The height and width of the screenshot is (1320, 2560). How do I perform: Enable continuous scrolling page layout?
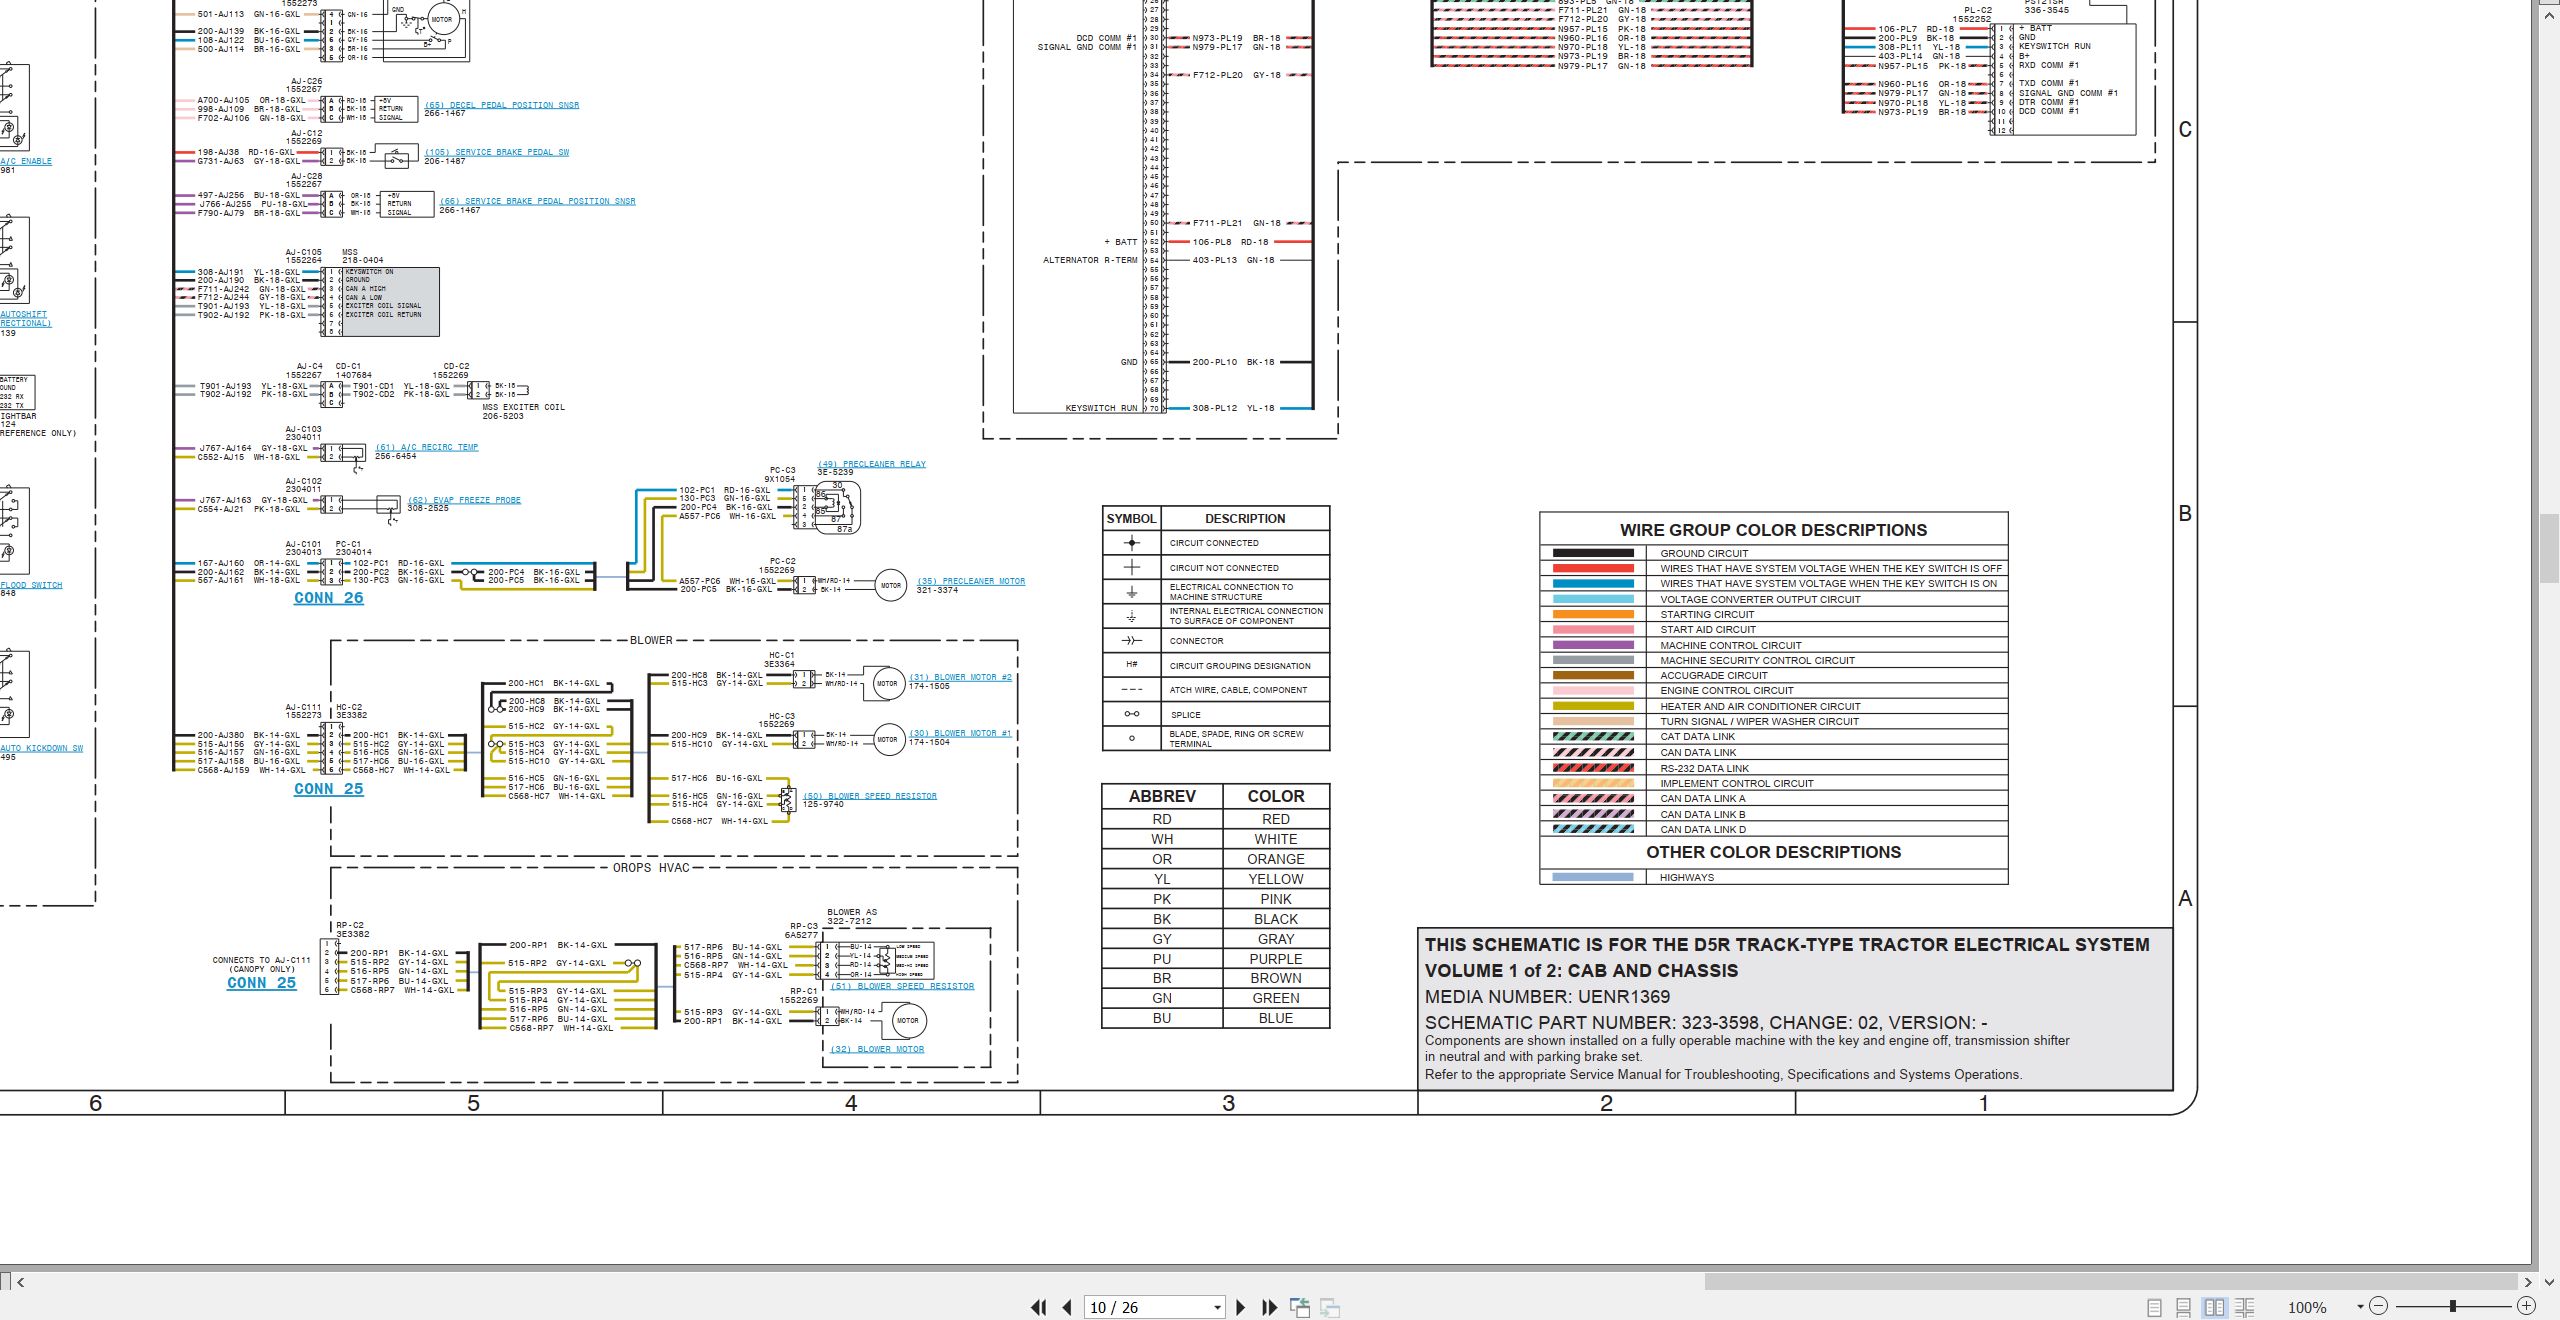[2184, 1307]
